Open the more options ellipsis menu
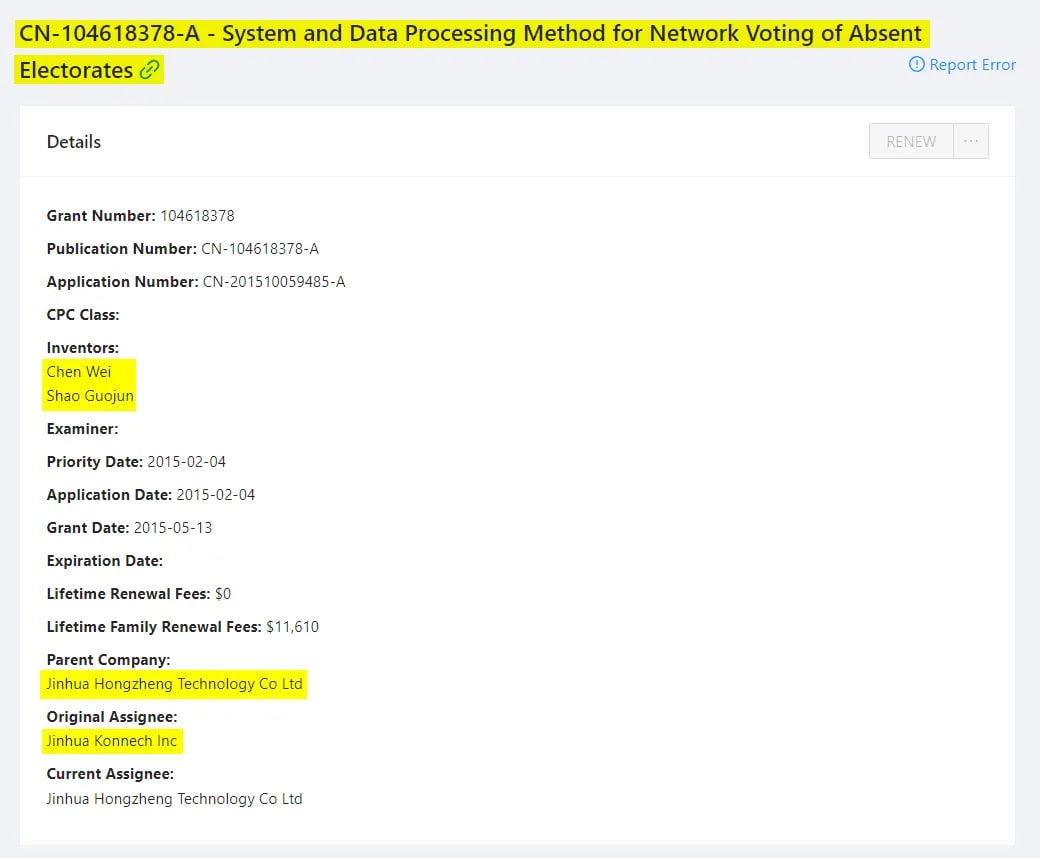This screenshot has height=858, width=1040. [x=970, y=141]
